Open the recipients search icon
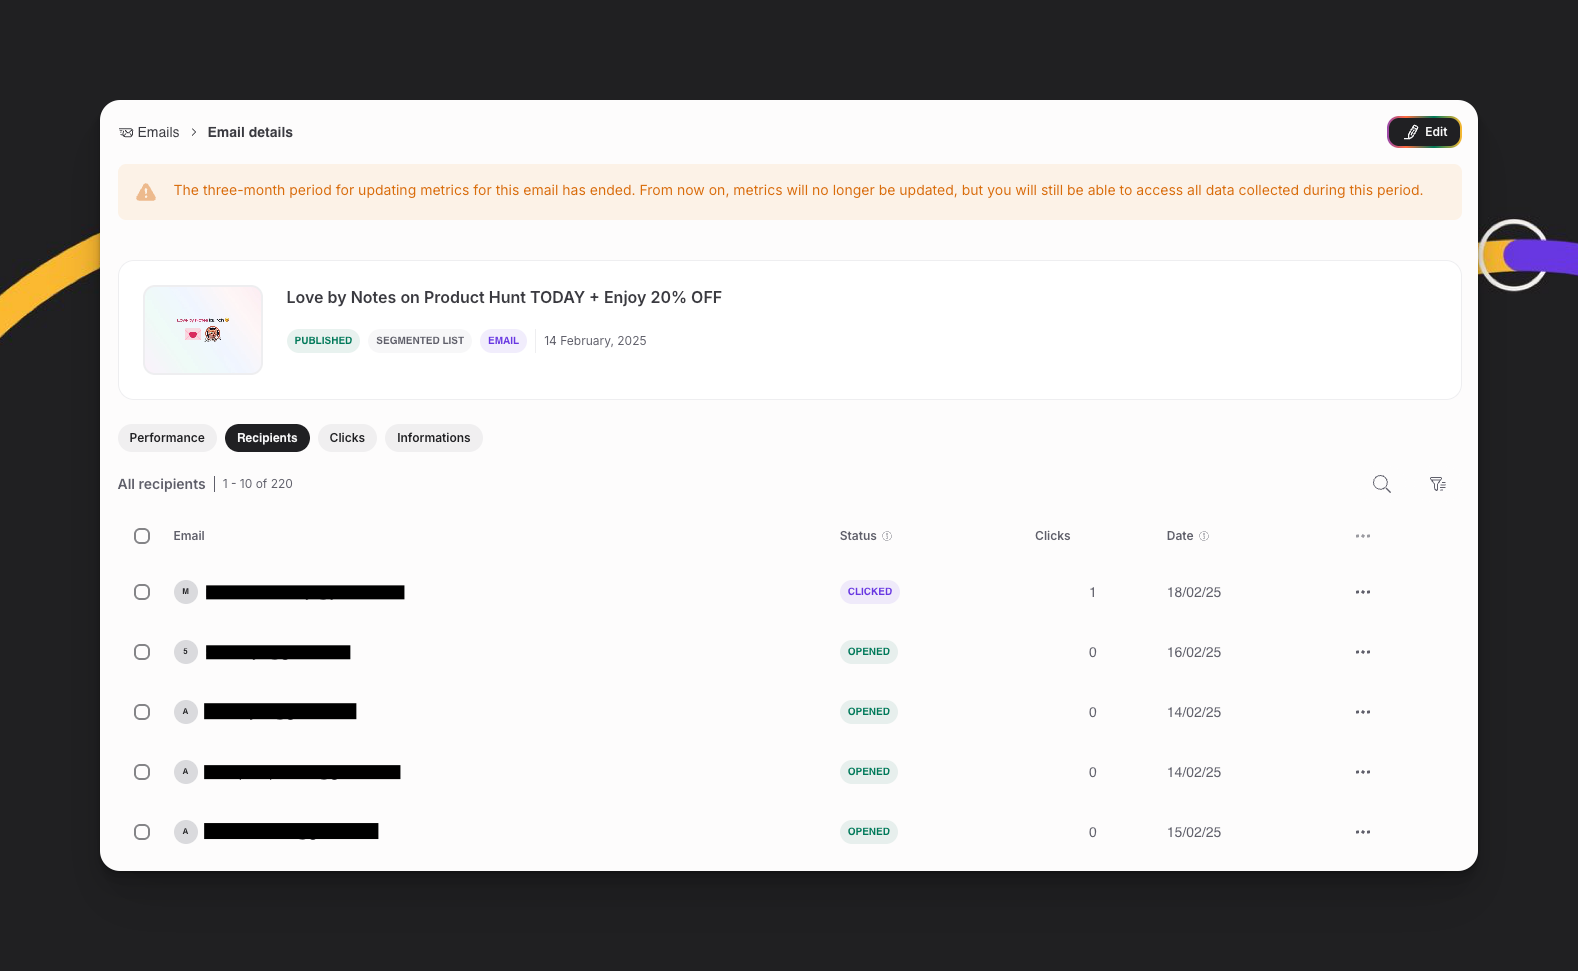1578x971 pixels. (1381, 484)
